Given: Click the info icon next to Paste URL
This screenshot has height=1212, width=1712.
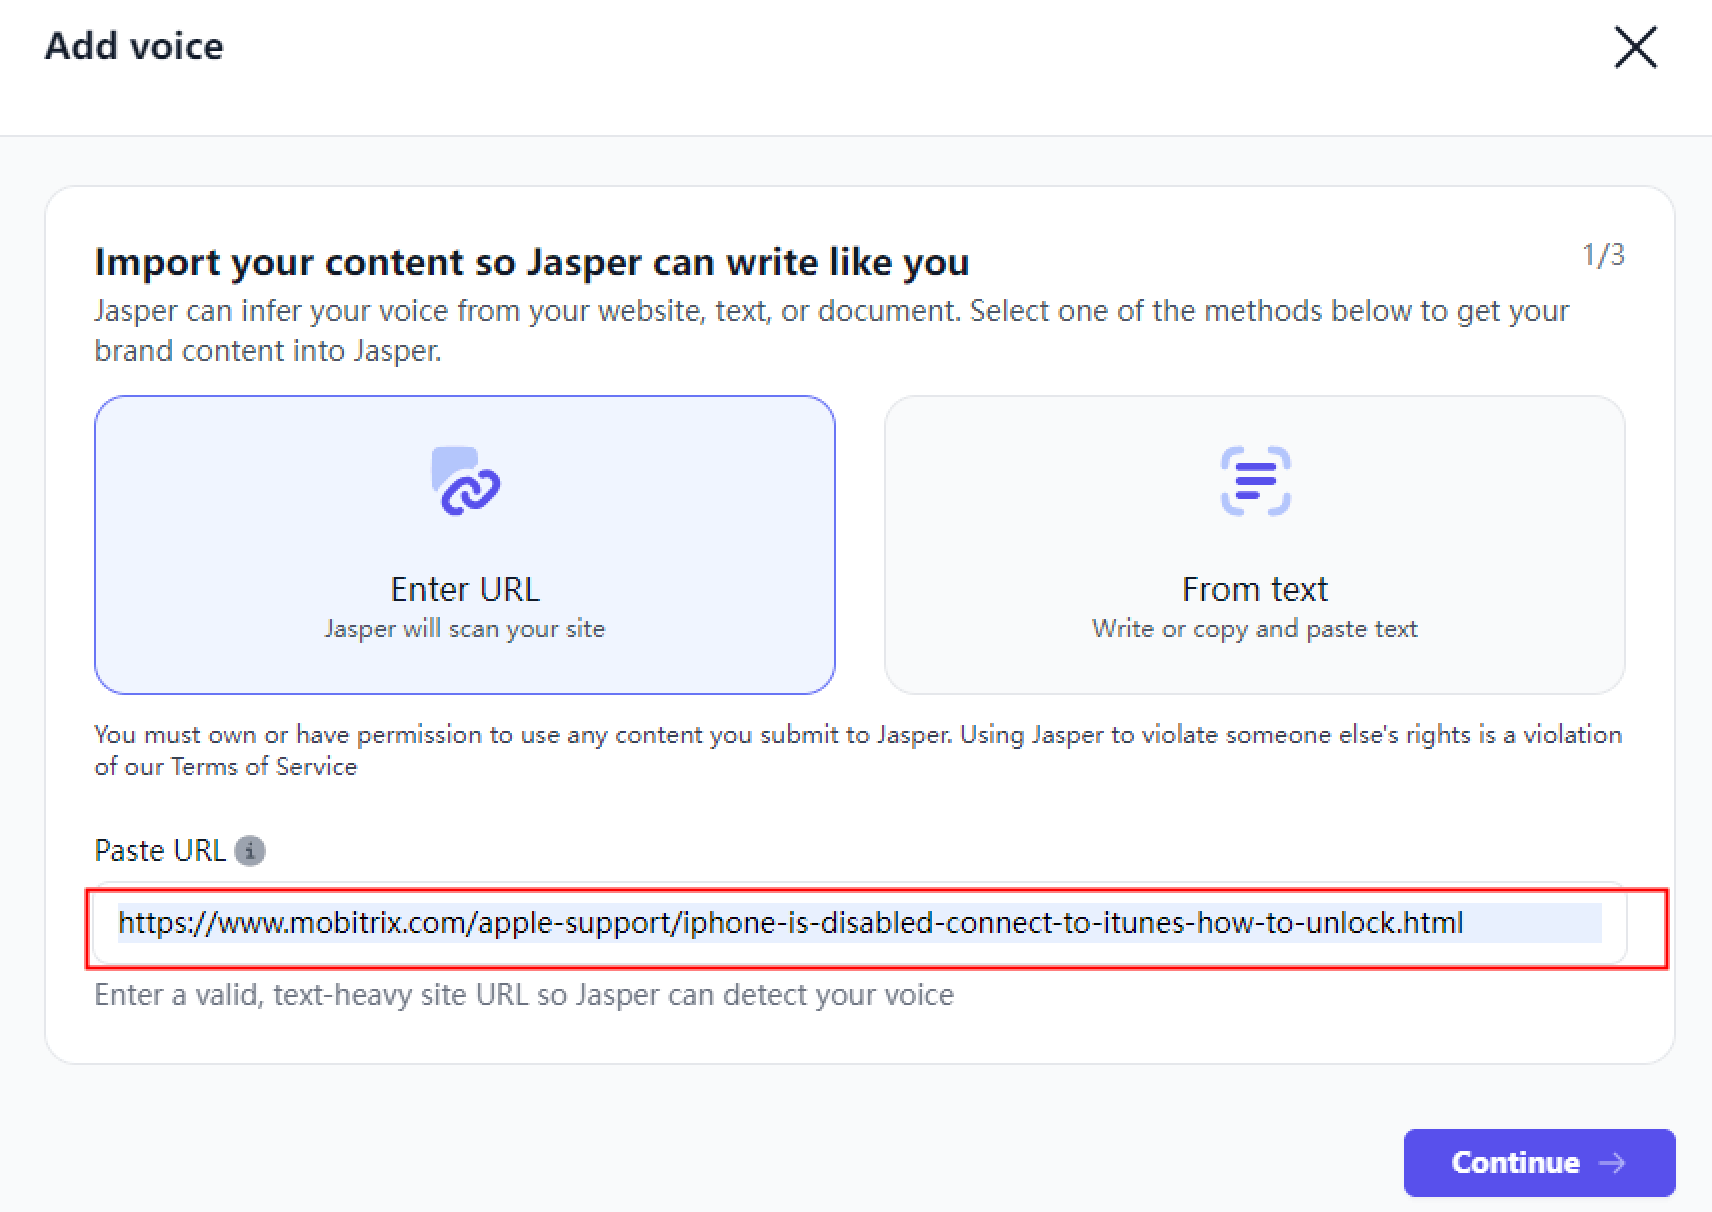Looking at the screenshot, I should tap(250, 851).
